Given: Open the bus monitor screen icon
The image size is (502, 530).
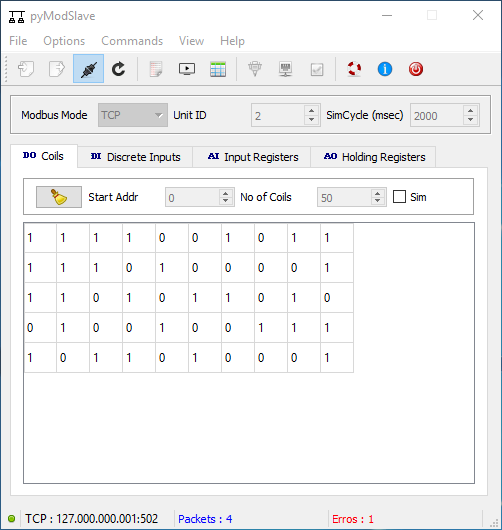Looking at the screenshot, I should coord(187,69).
